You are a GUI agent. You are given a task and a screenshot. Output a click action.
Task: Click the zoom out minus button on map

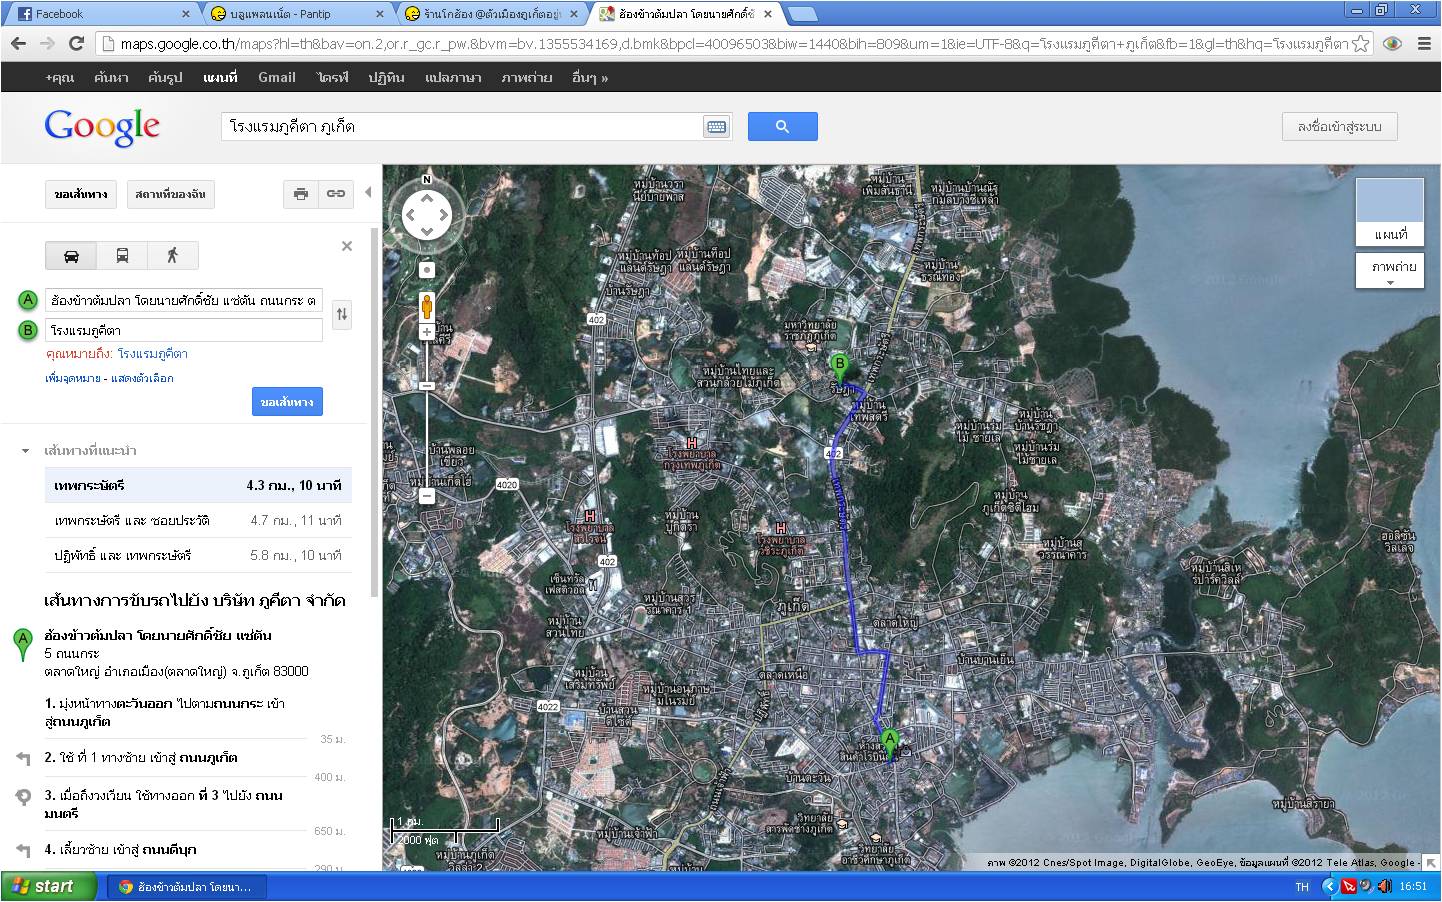click(x=427, y=496)
